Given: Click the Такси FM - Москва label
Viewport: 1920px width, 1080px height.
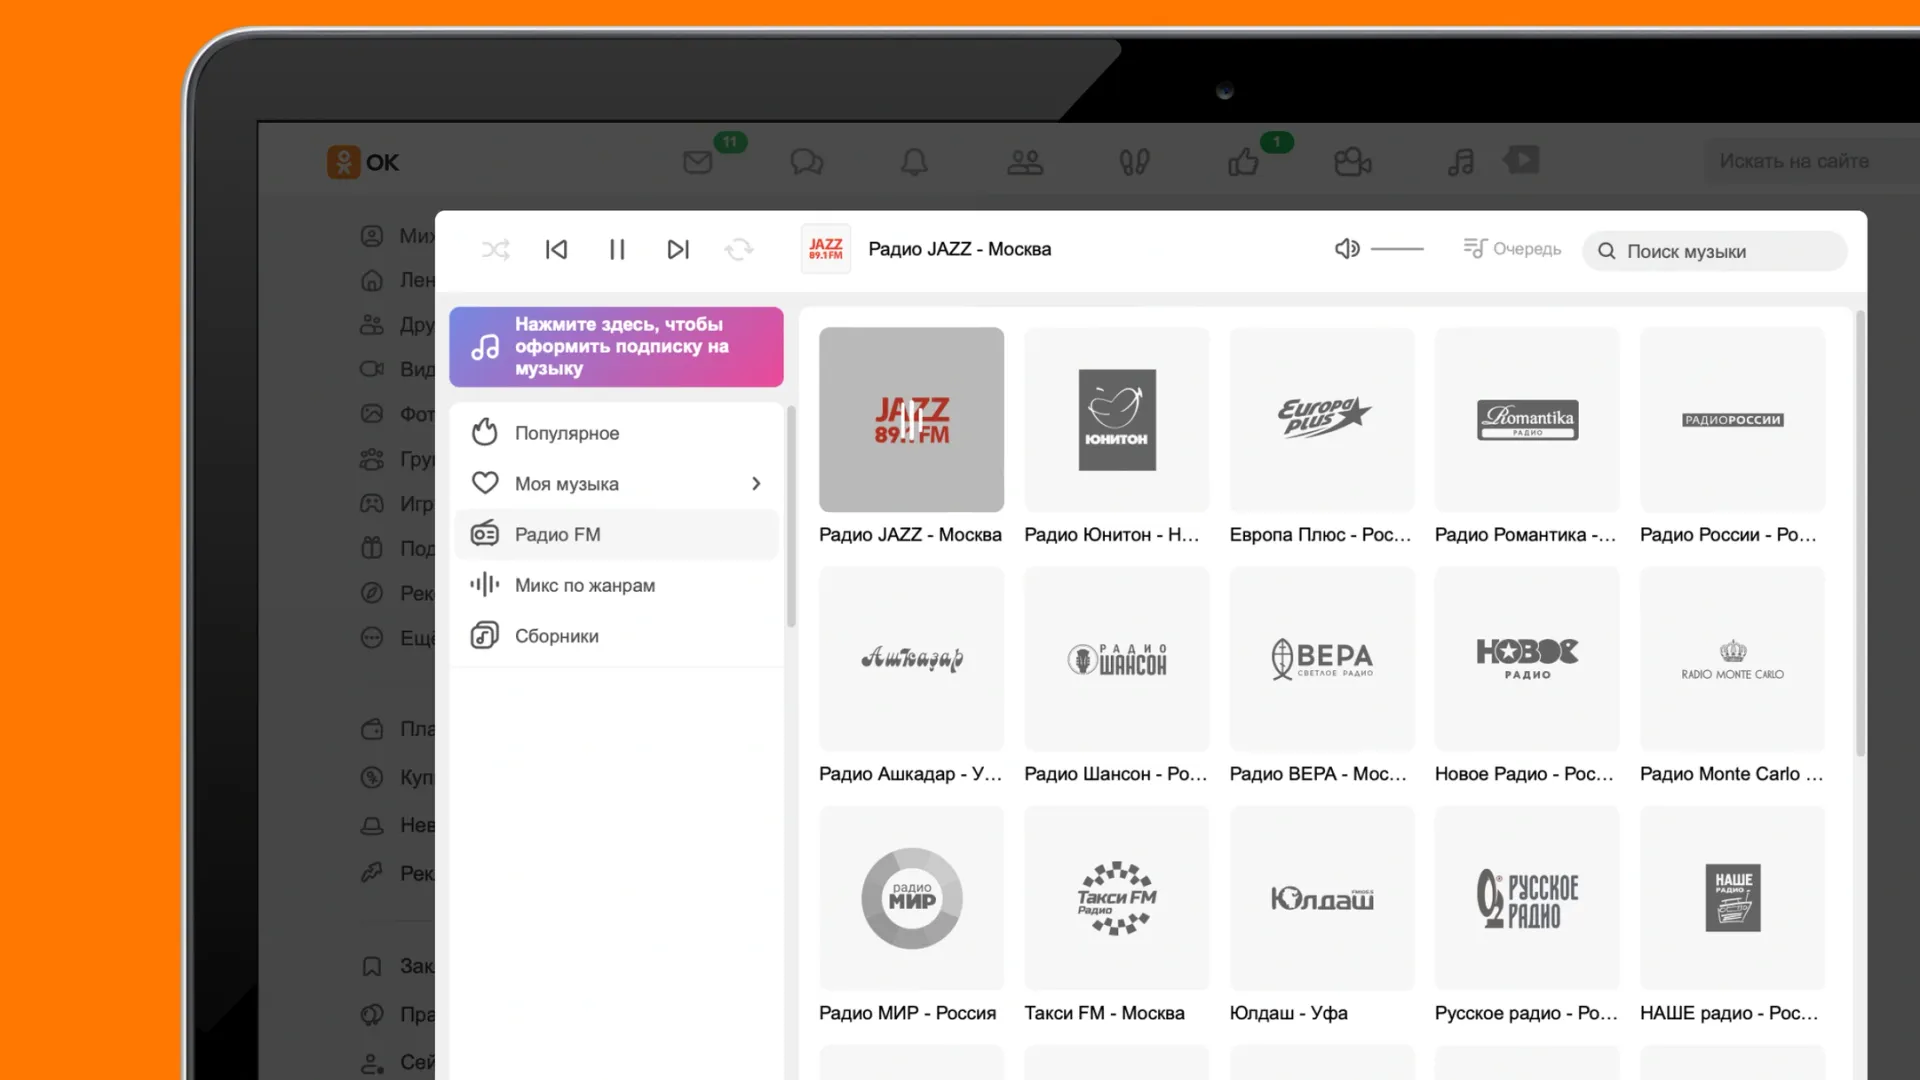Looking at the screenshot, I should [1105, 1013].
